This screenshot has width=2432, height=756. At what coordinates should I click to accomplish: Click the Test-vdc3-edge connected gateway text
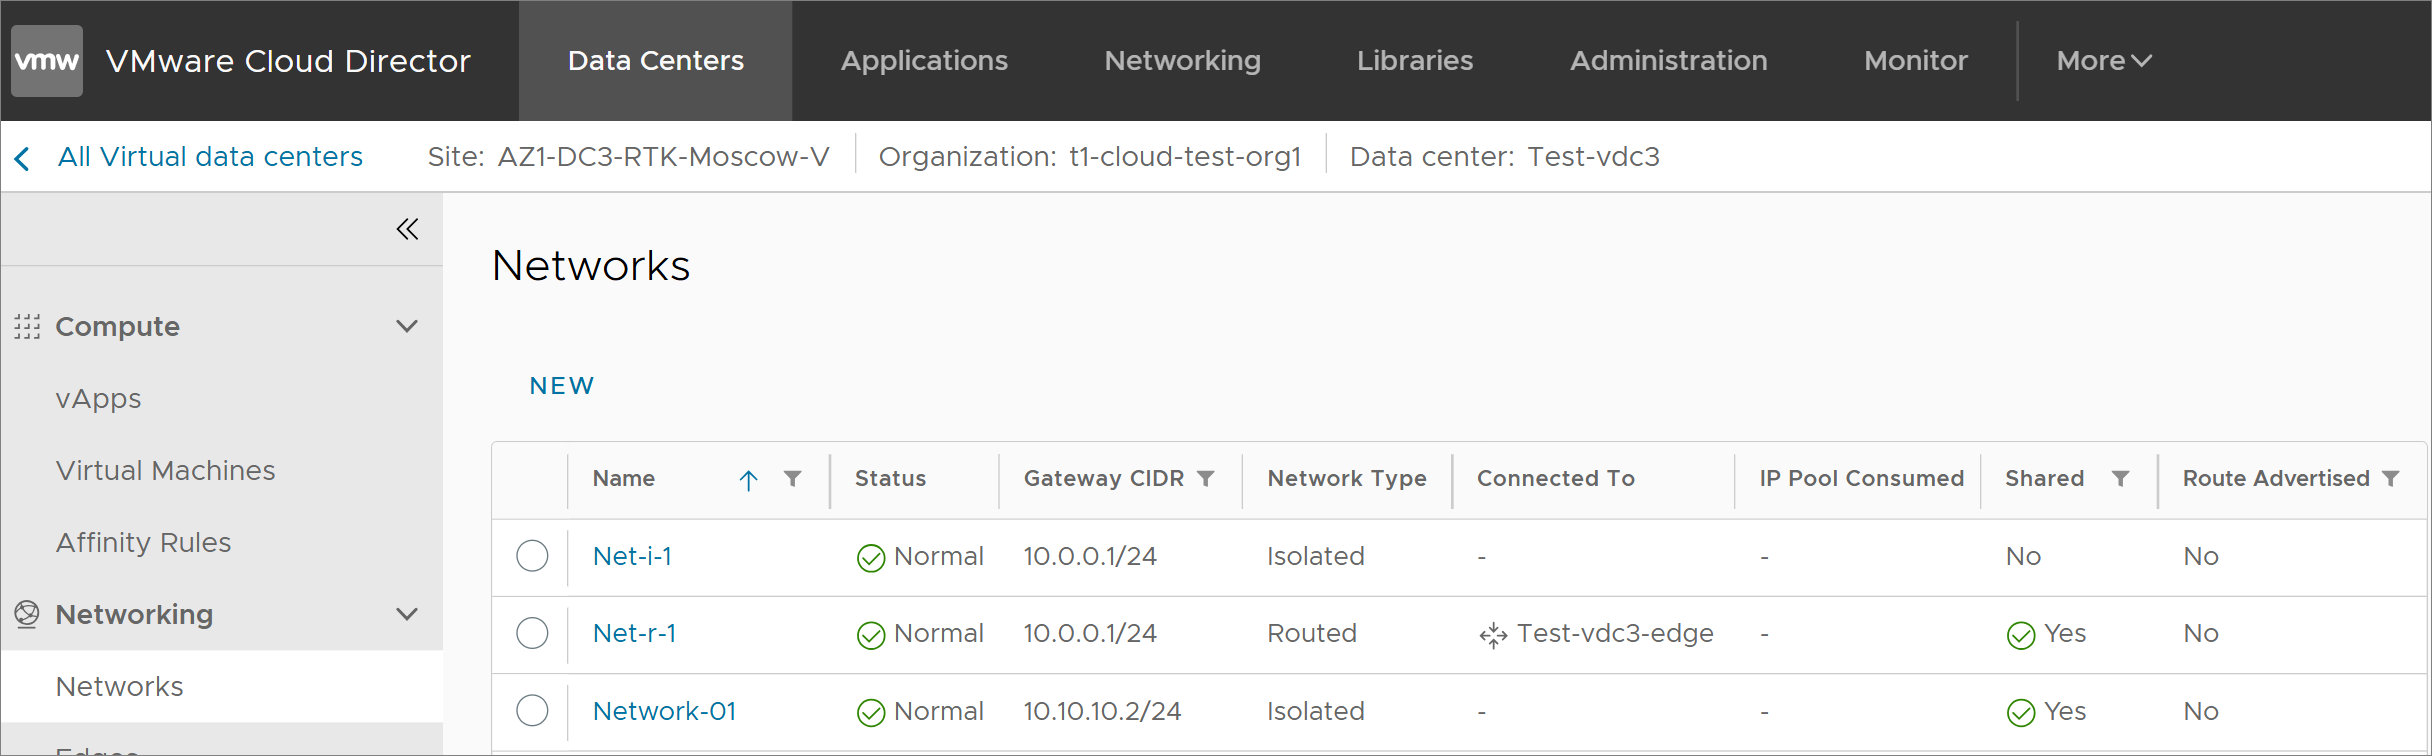[1615, 634]
